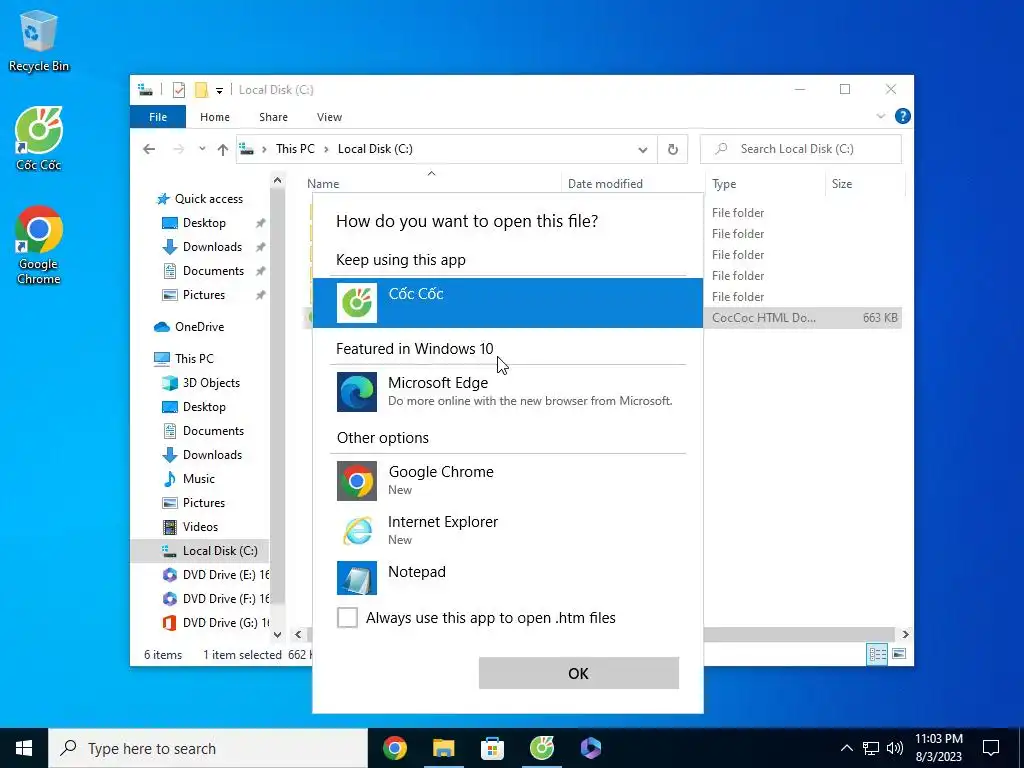This screenshot has height=768, width=1024.
Task: Click the navigation pane scroll up arrow
Action: 278,180
